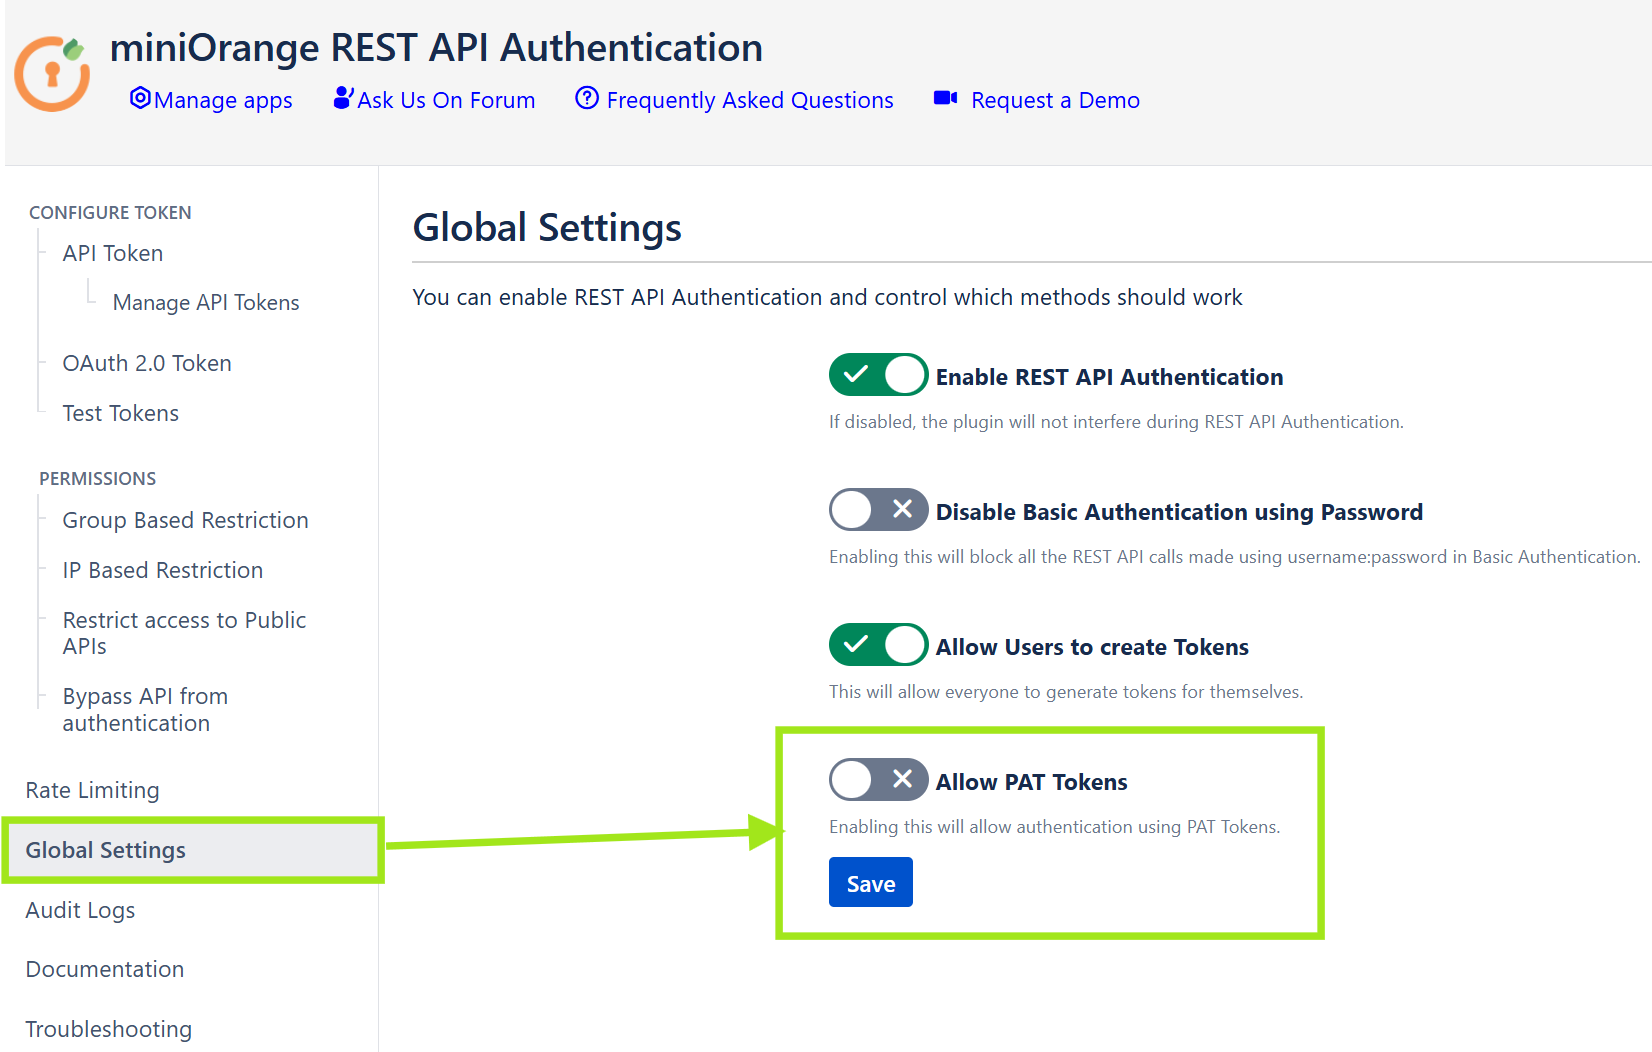Viewport: 1652px width, 1052px height.
Task: Navigate to Documentation
Action: pyautogui.click(x=104, y=969)
